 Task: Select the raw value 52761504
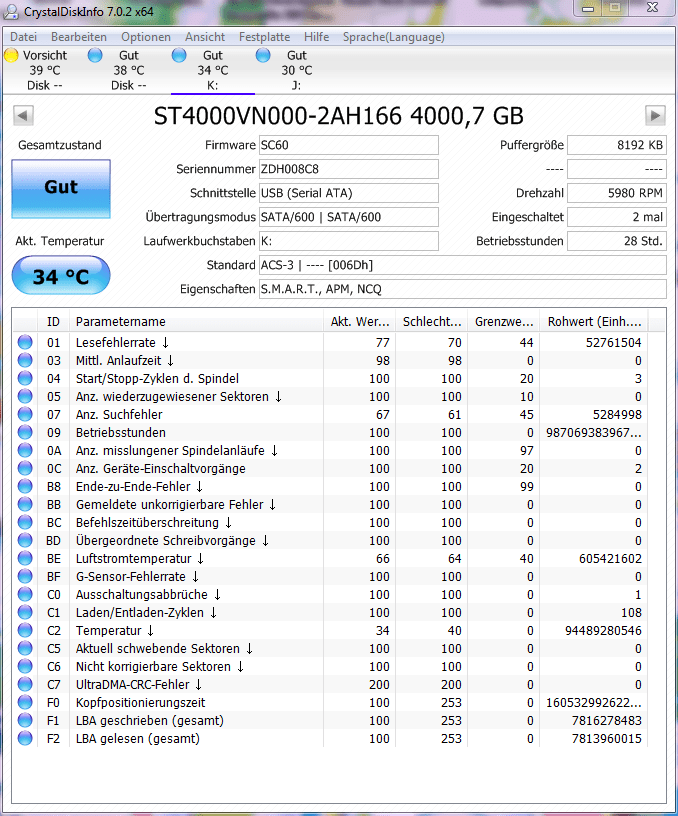coord(613,342)
